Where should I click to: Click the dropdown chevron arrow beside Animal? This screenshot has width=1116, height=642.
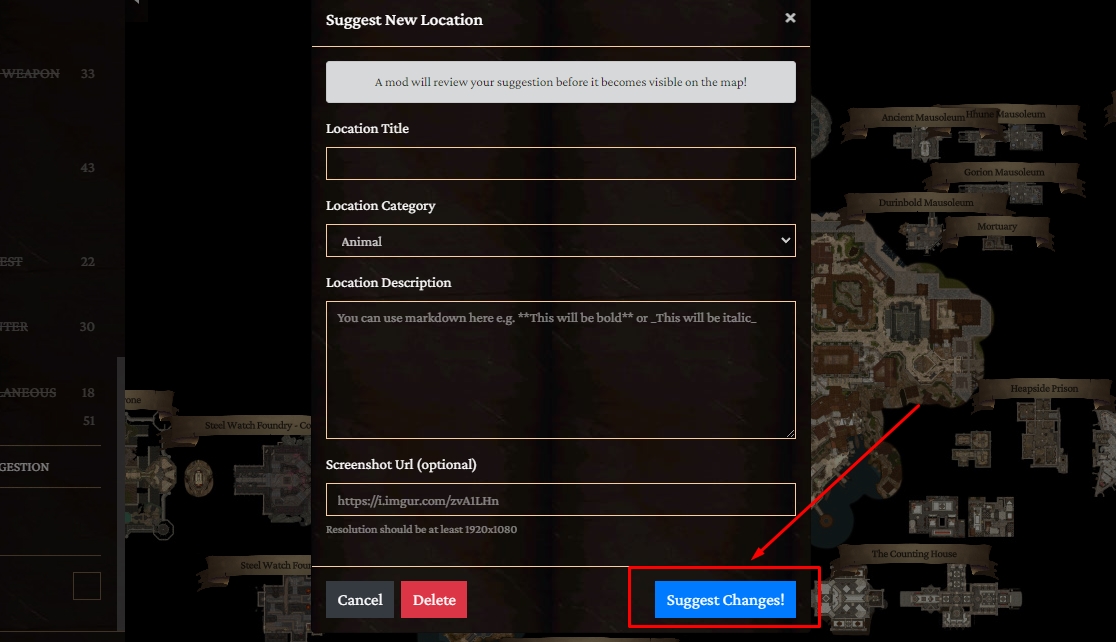785,241
